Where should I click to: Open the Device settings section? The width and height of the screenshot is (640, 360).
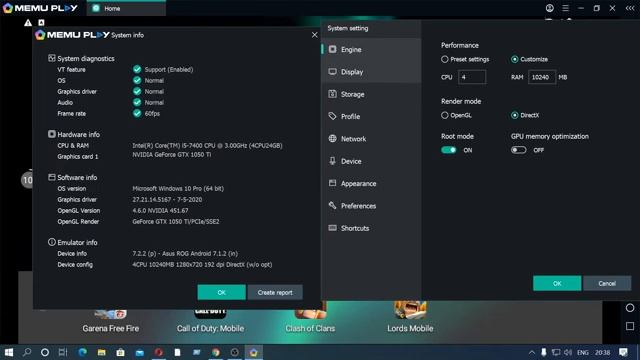pos(371,161)
